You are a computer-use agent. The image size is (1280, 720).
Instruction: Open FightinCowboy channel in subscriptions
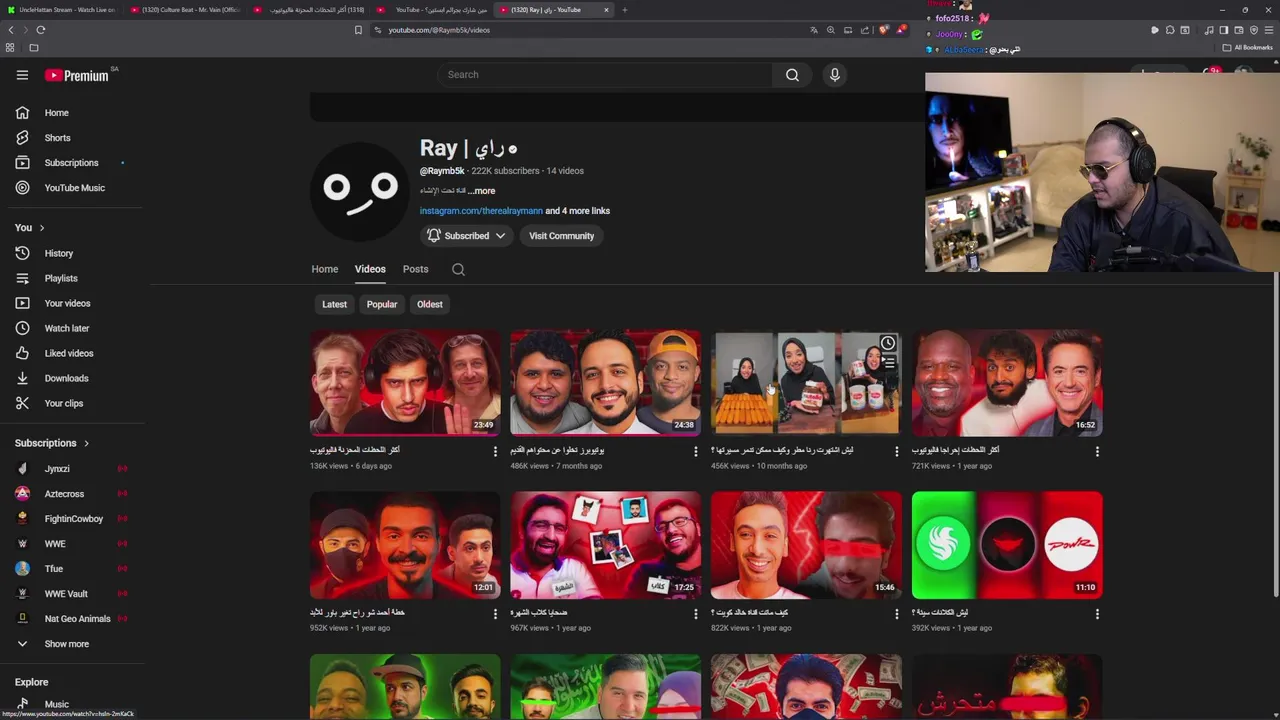coord(71,519)
